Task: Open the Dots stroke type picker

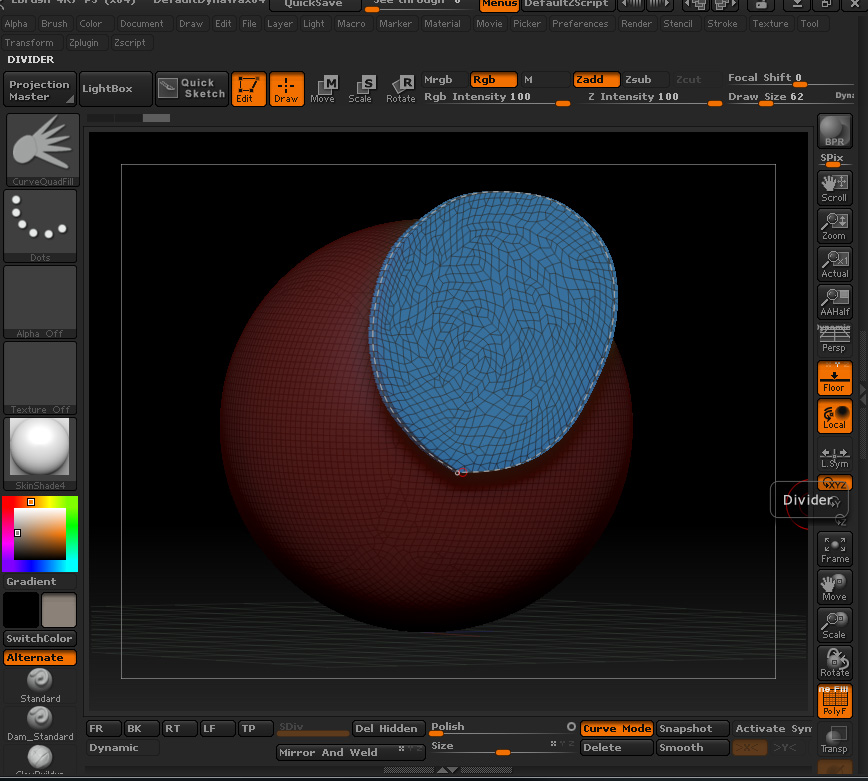Action: tap(40, 226)
